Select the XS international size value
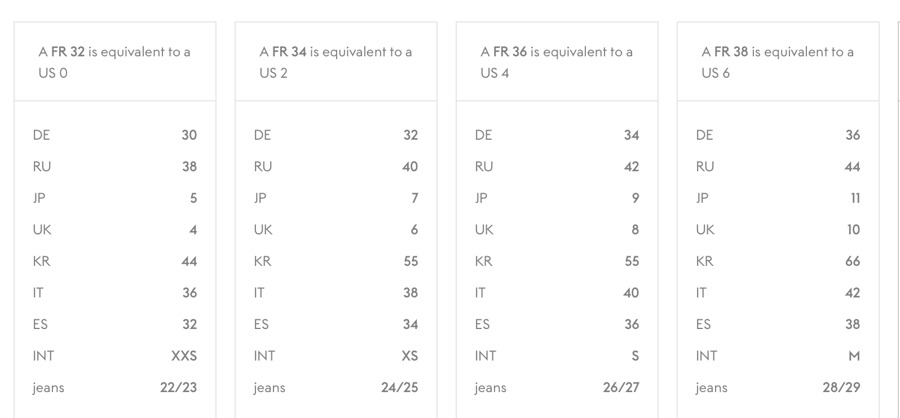 coord(409,356)
